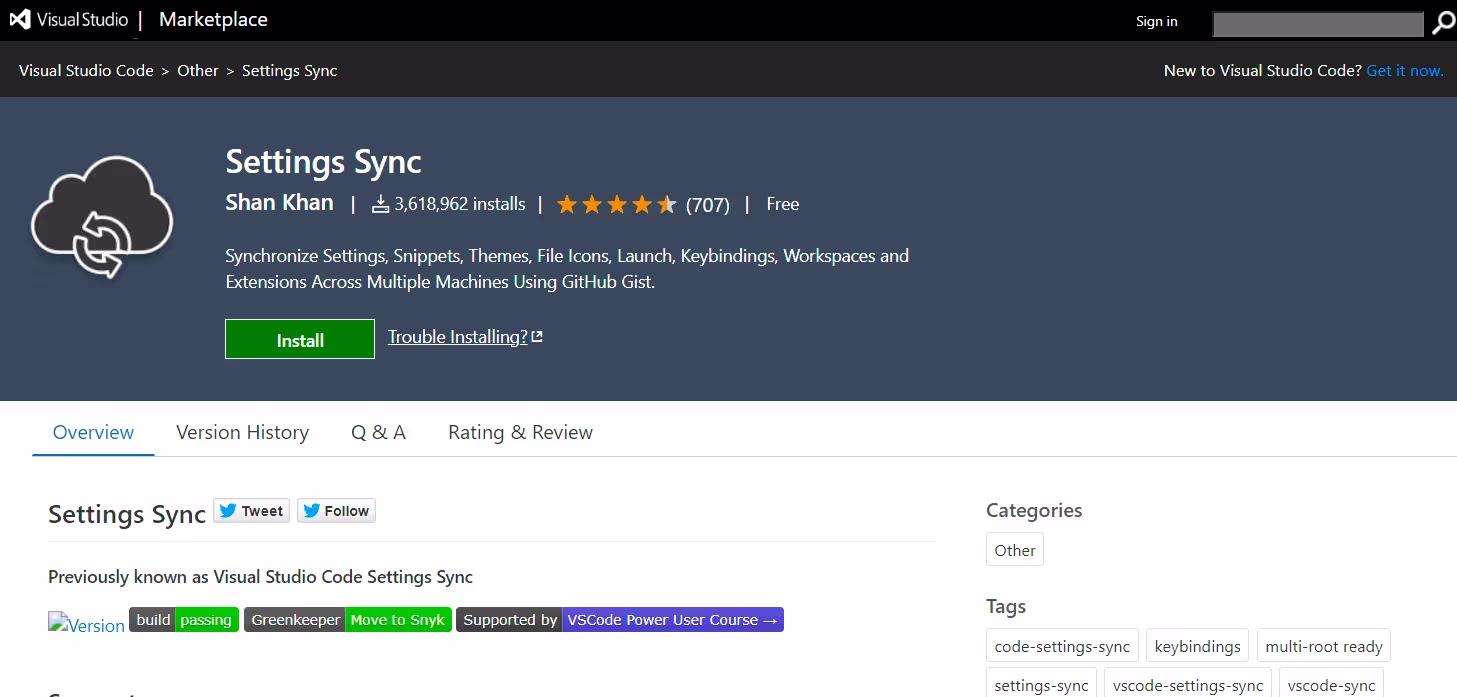Click the green Install button
This screenshot has height=697, width=1457.
[x=300, y=339]
